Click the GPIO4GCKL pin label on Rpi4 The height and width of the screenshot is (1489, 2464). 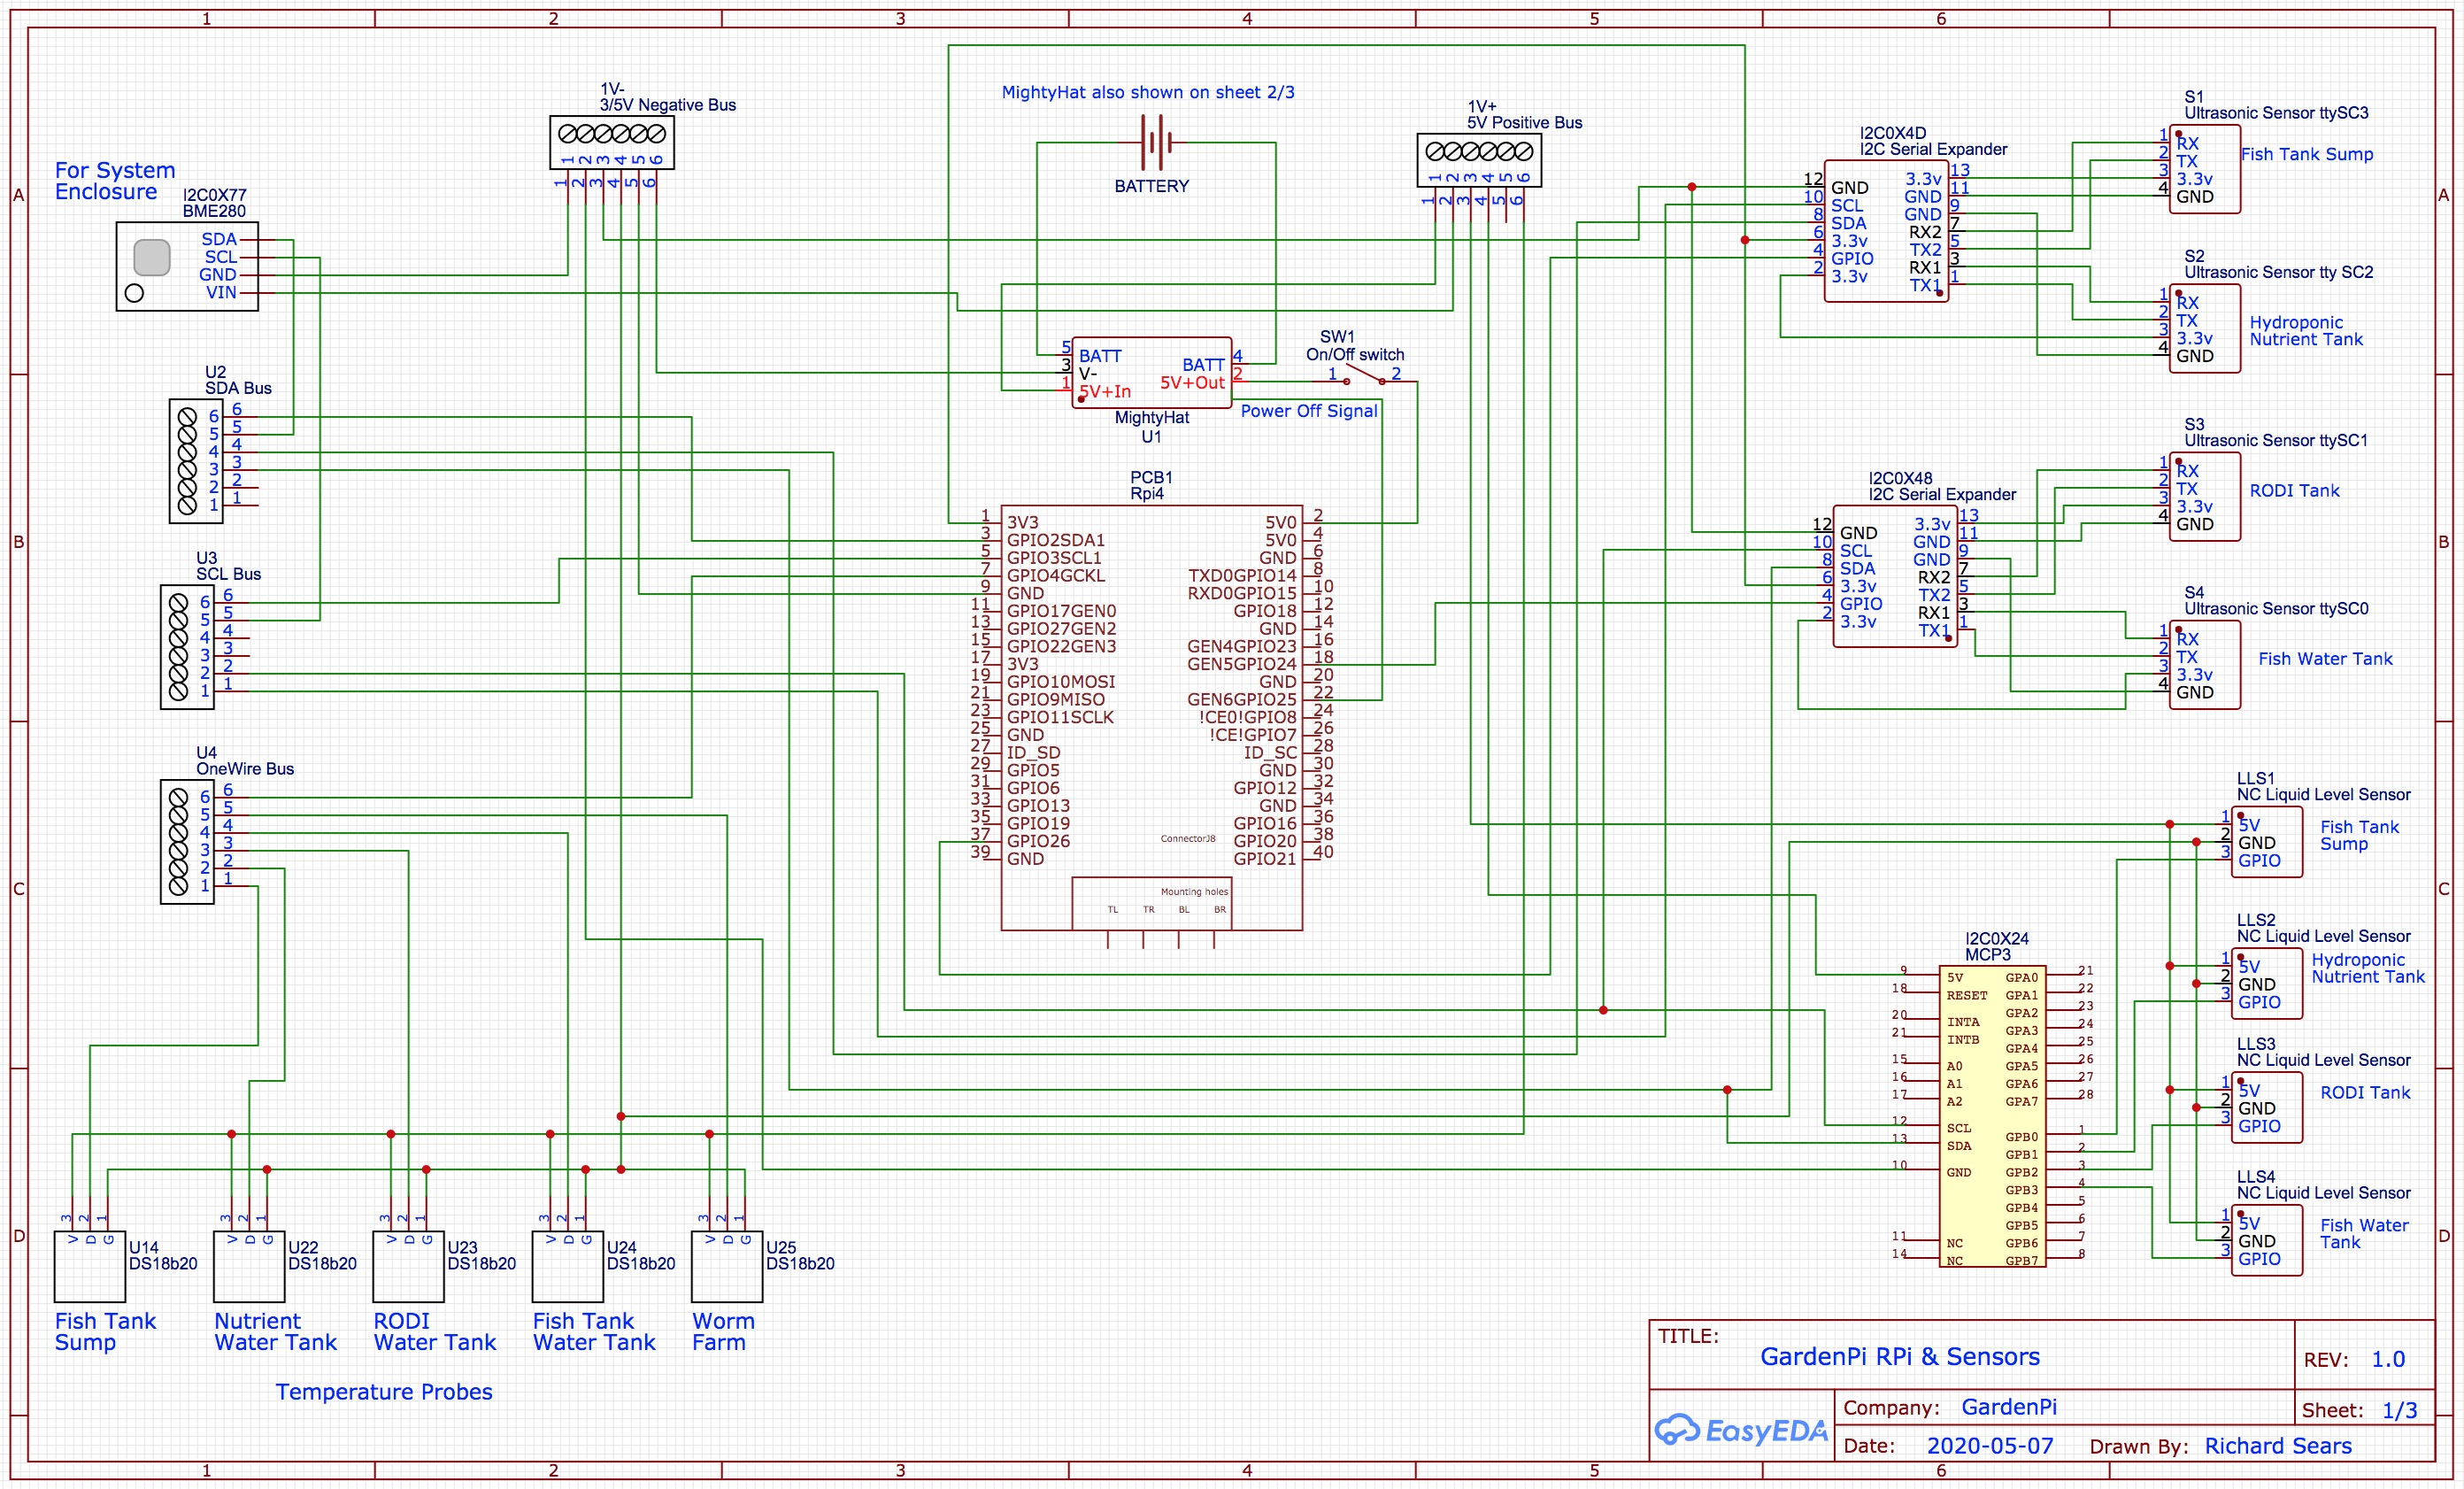1056,576
